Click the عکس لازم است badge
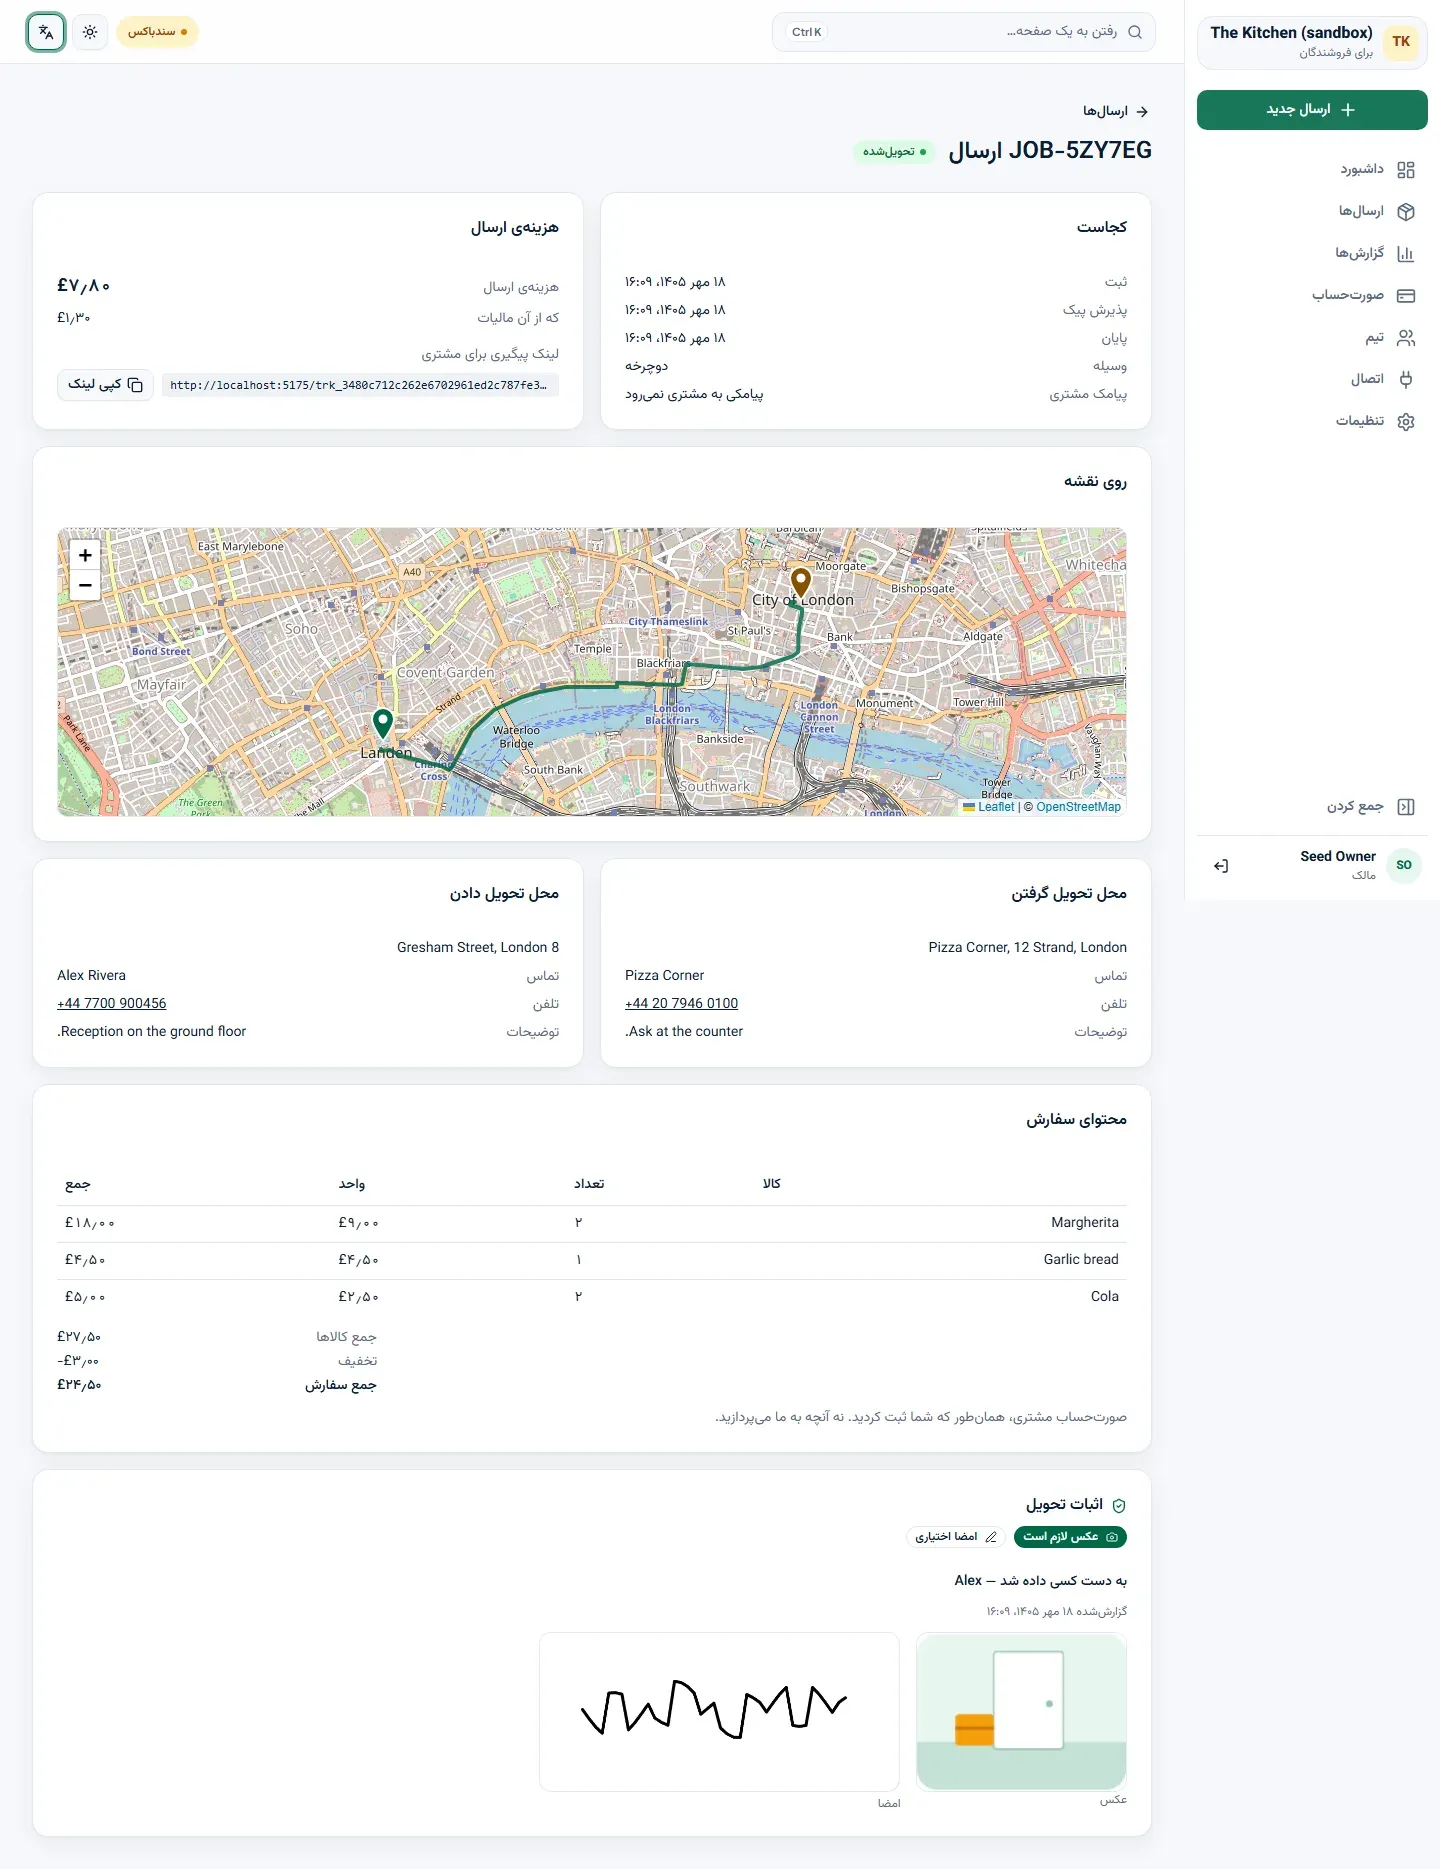This screenshot has width=1440, height=1869. tap(1070, 1537)
